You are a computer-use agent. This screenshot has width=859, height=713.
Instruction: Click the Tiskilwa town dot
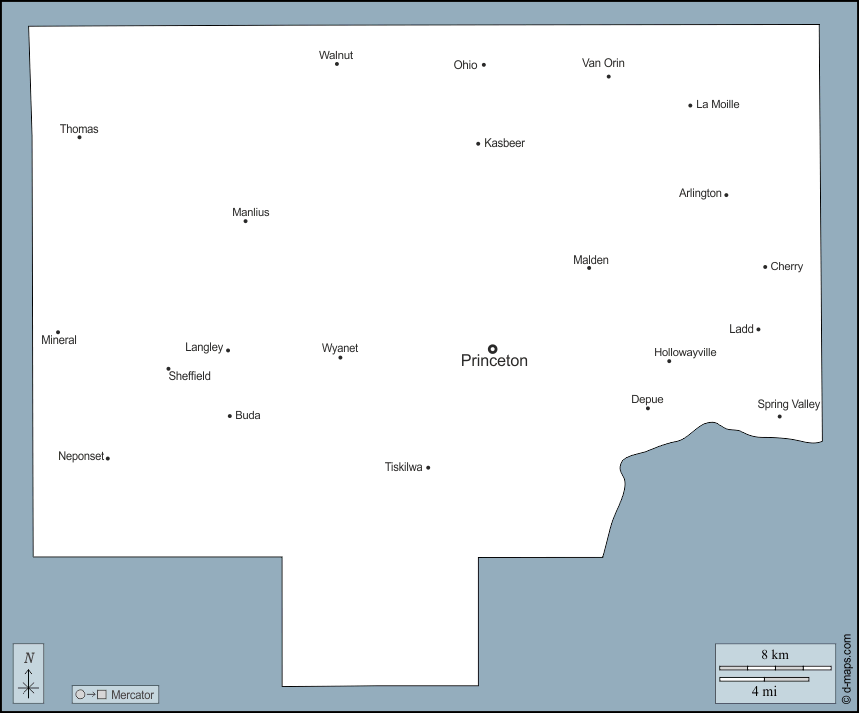point(428,468)
